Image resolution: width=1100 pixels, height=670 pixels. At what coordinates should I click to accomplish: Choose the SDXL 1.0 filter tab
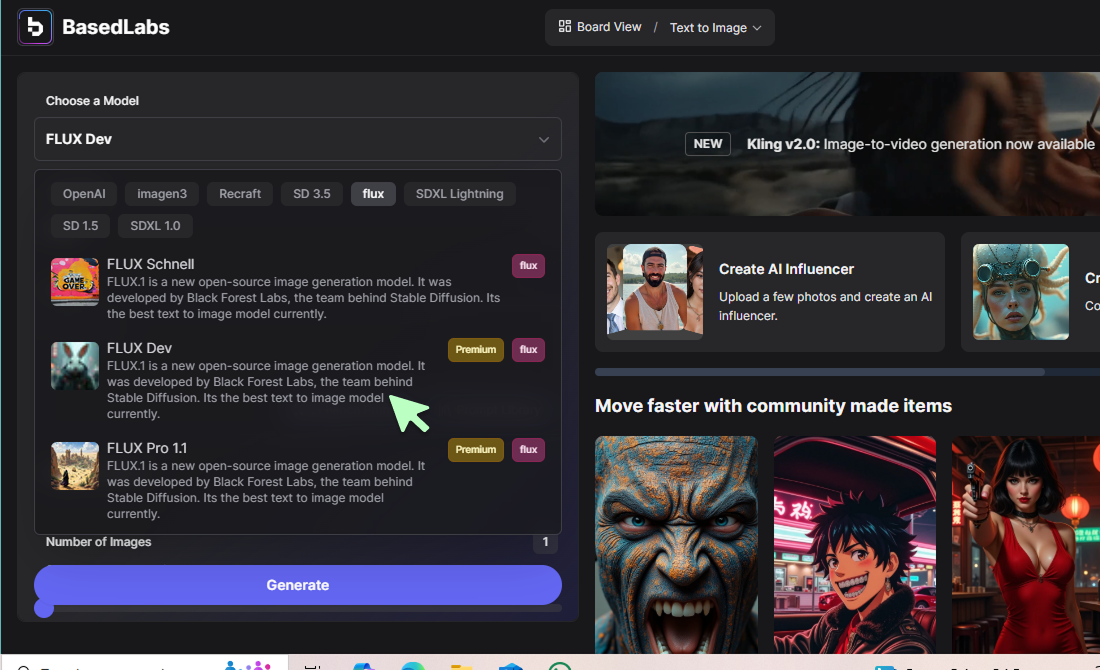click(155, 226)
